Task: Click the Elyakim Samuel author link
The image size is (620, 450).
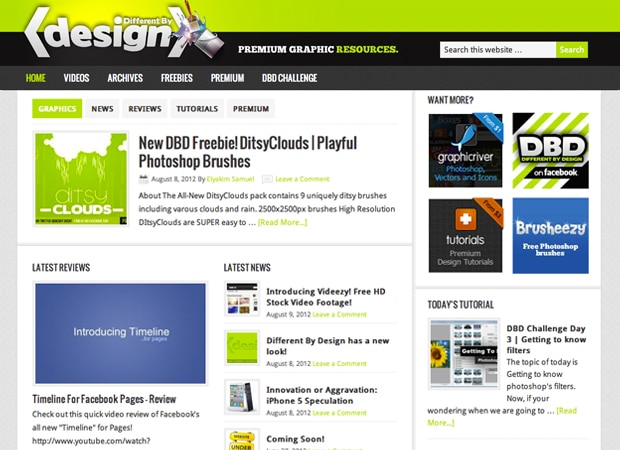Action: point(231,179)
